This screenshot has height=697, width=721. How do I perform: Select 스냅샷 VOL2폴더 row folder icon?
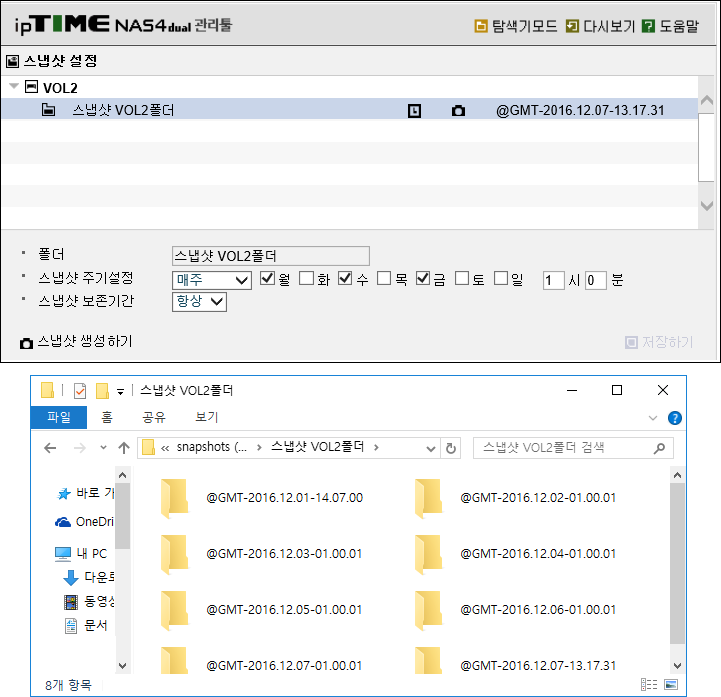point(48,110)
